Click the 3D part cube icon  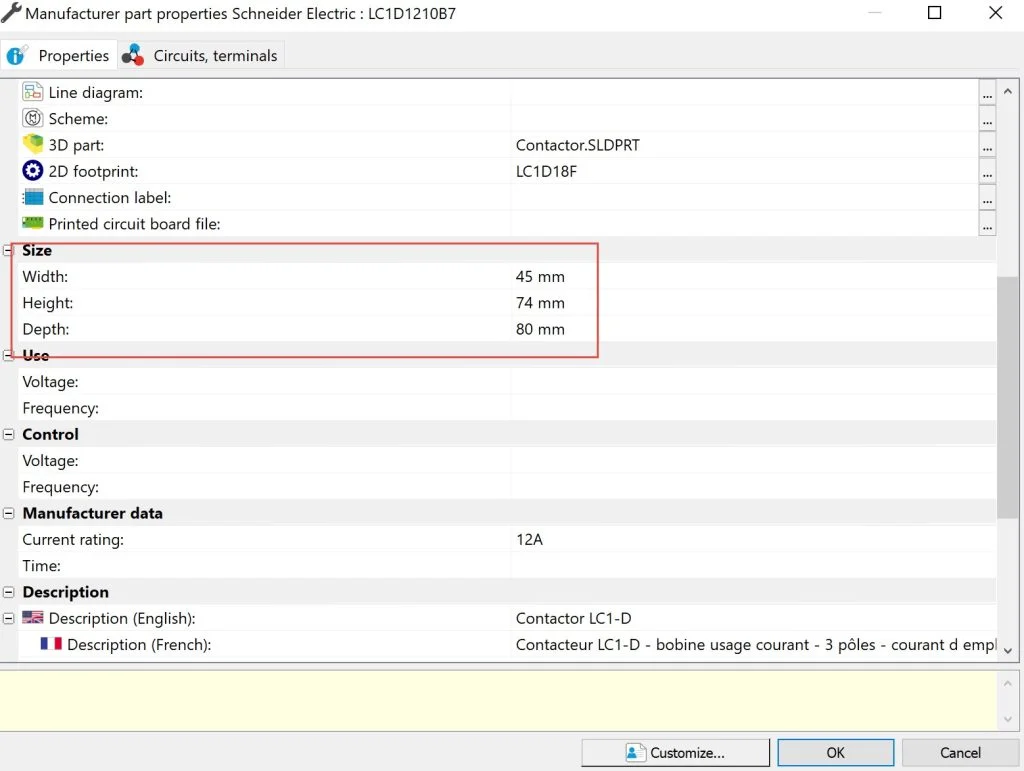(x=33, y=145)
